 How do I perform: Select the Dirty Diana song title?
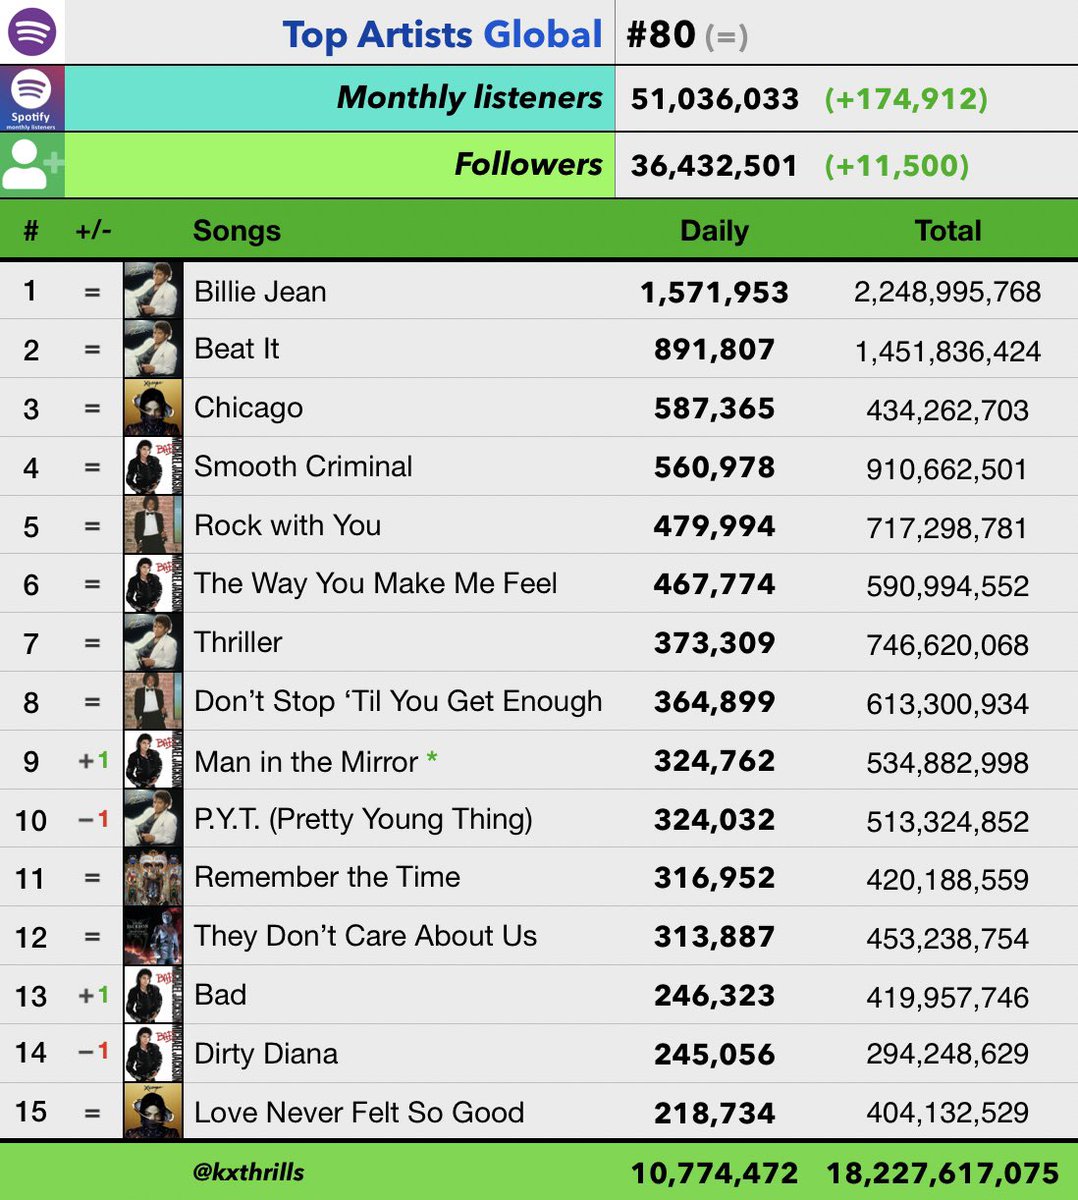tap(266, 1053)
